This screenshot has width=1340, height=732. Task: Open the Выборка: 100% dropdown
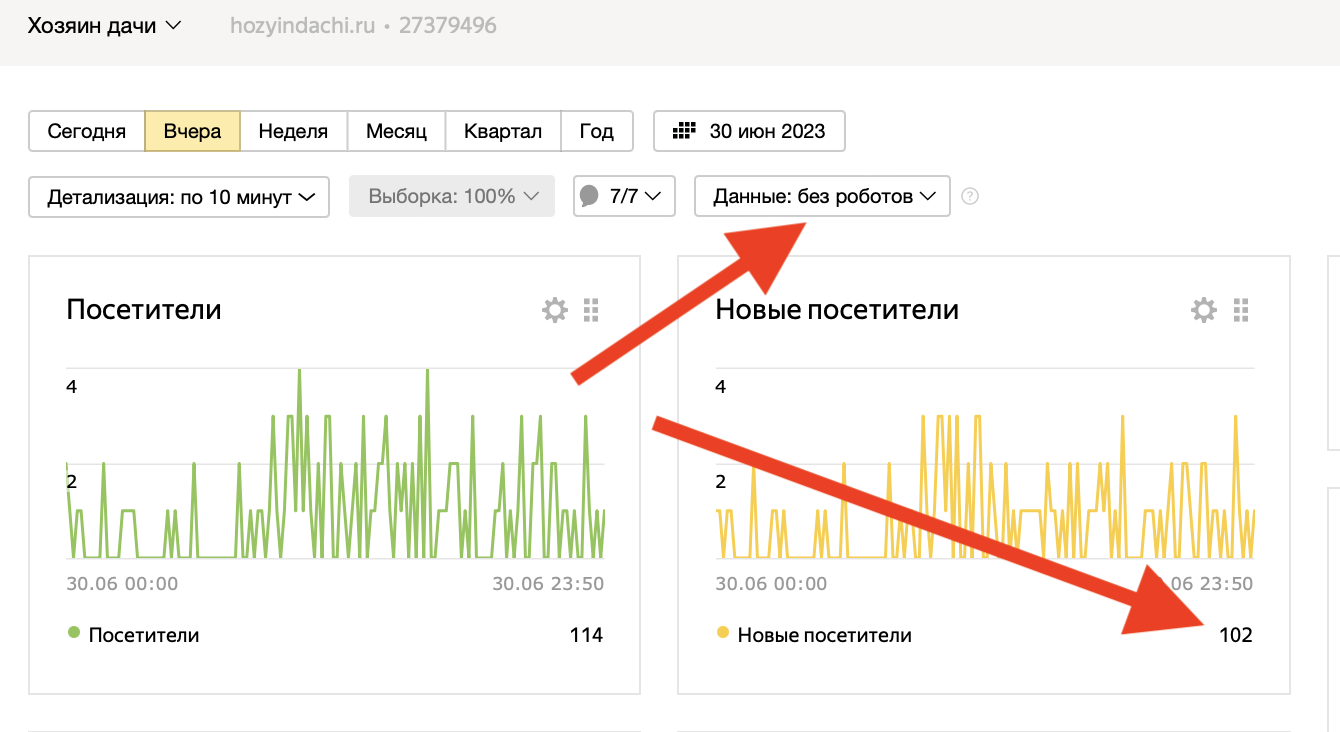(x=452, y=197)
